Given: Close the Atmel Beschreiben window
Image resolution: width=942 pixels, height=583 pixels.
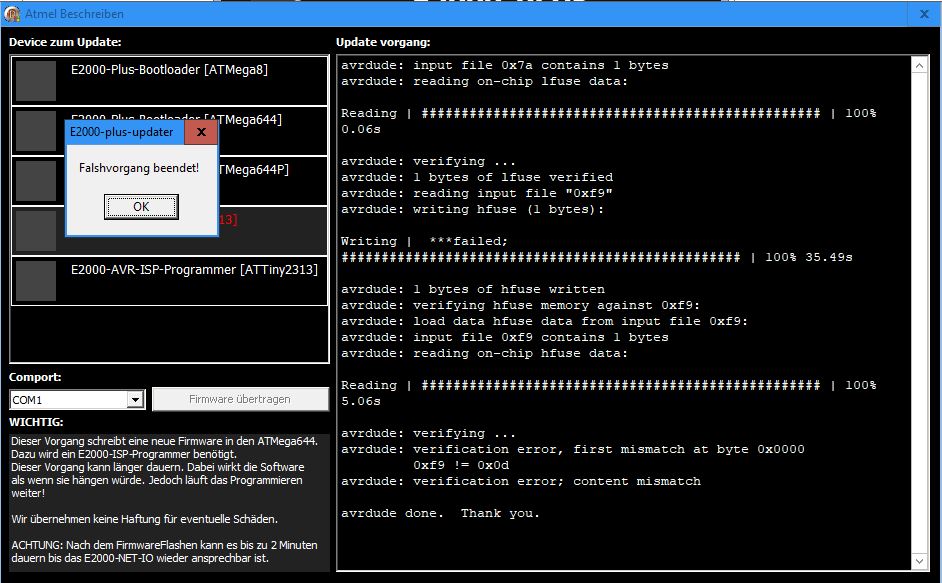Looking at the screenshot, I should (x=925, y=14).
